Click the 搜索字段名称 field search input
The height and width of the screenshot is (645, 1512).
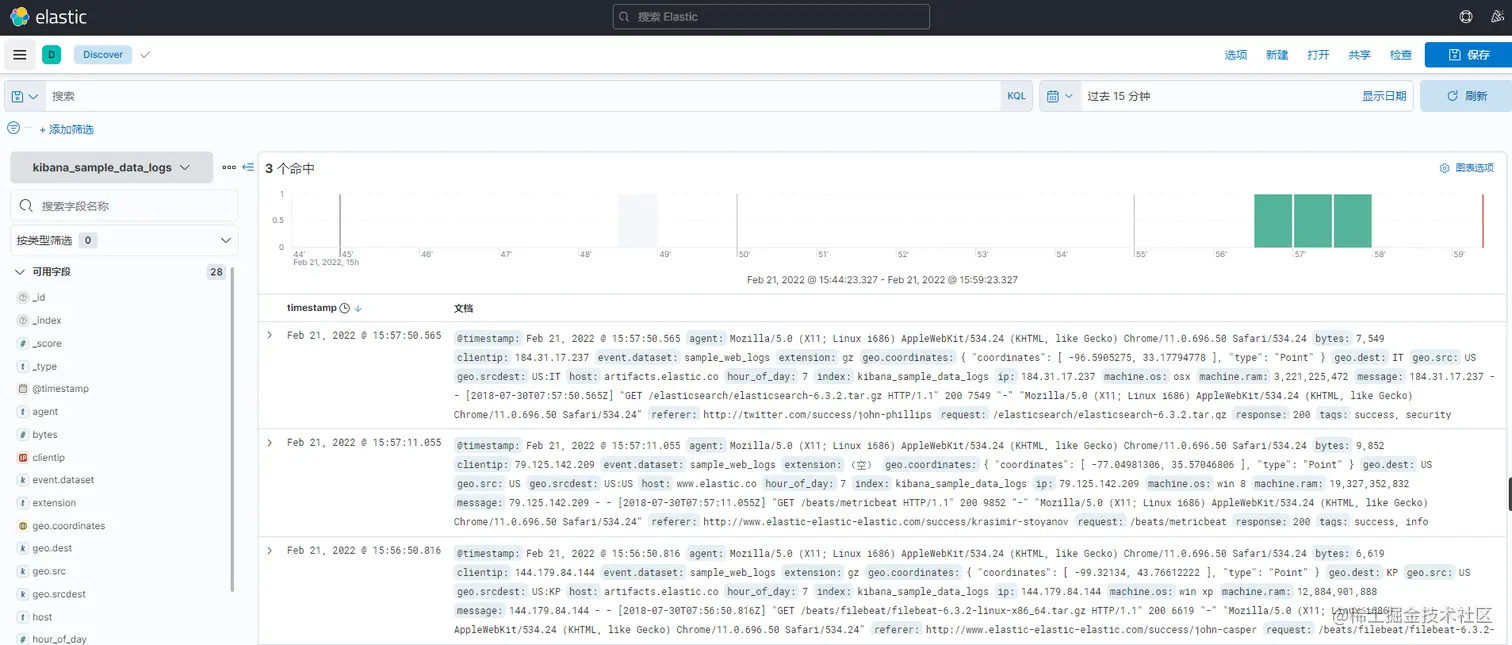coord(125,206)
